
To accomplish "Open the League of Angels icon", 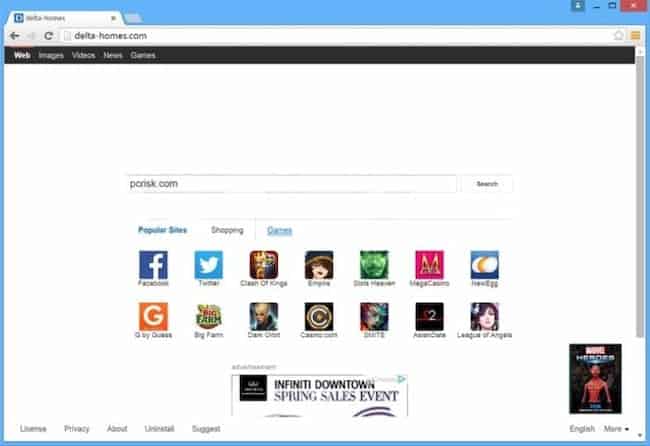I will [x=485, y=317].
